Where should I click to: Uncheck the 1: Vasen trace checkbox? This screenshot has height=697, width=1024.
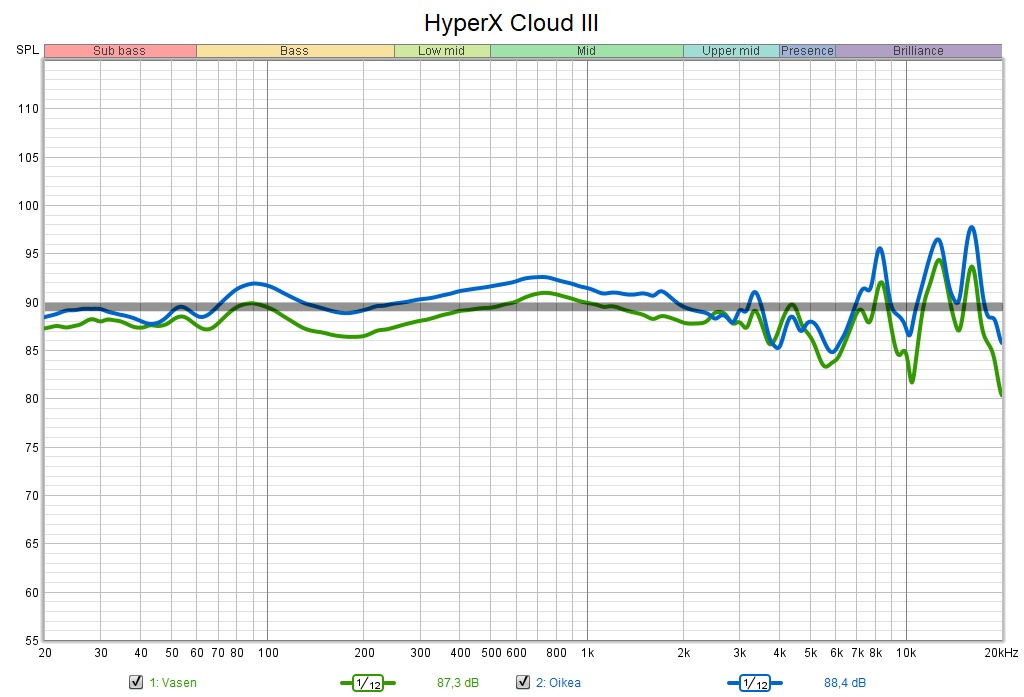pos(136,682)
